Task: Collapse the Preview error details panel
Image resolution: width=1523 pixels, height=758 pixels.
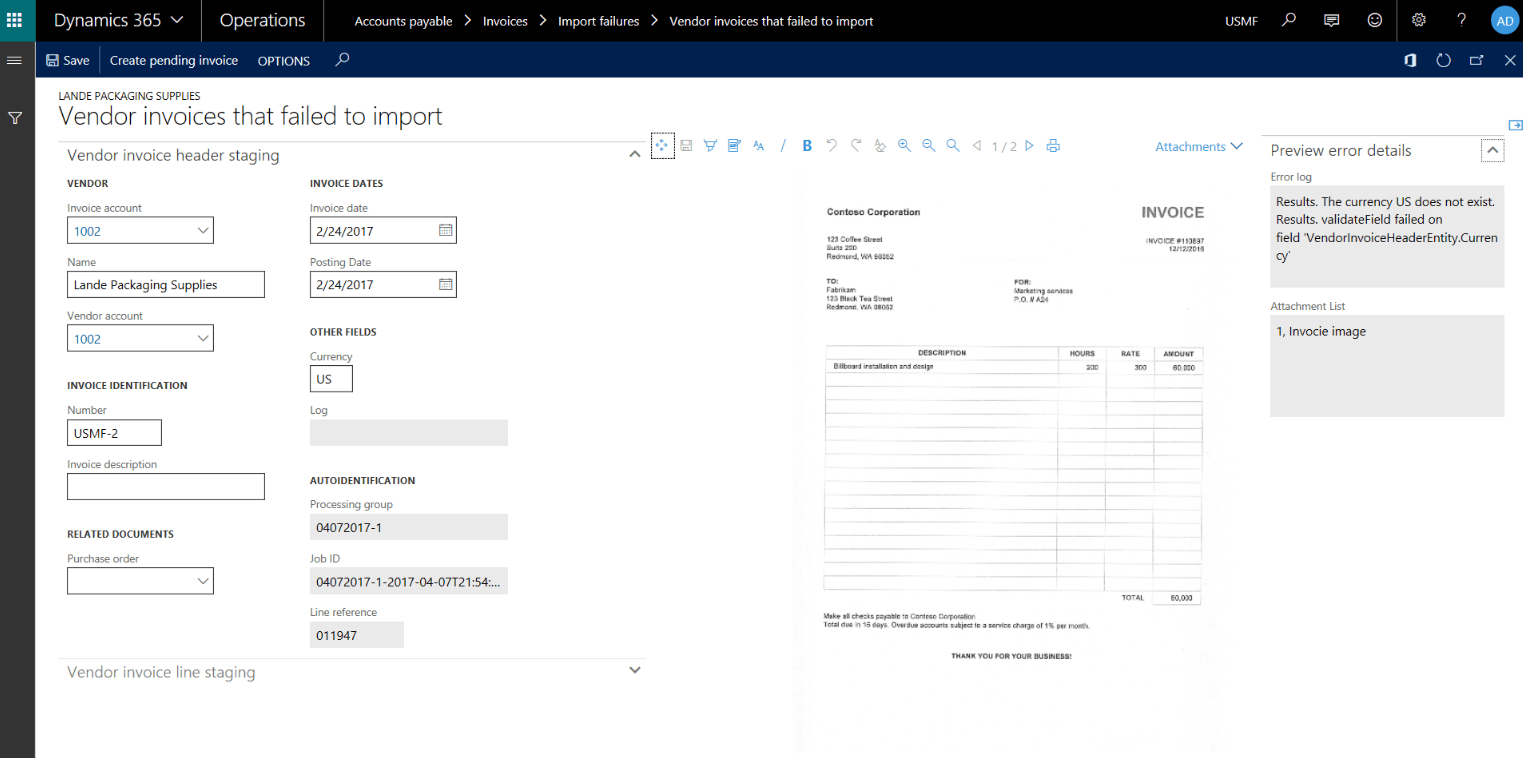Action: pyautogui.click(x=1491, y=150)
